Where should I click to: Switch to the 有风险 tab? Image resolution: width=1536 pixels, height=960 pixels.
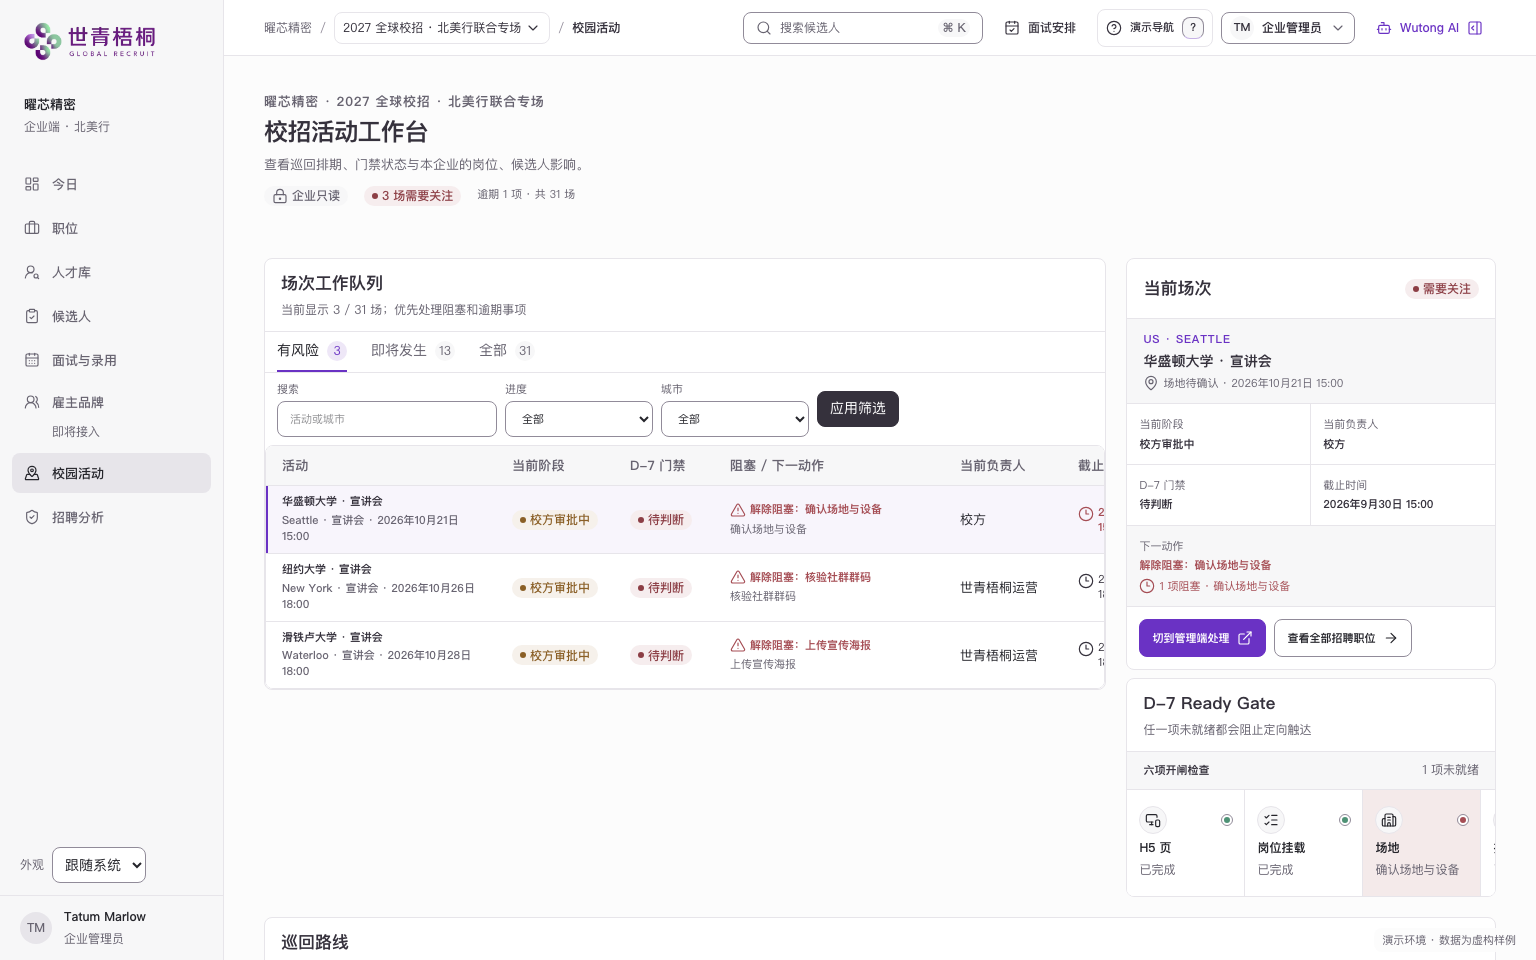click(311, 351)
